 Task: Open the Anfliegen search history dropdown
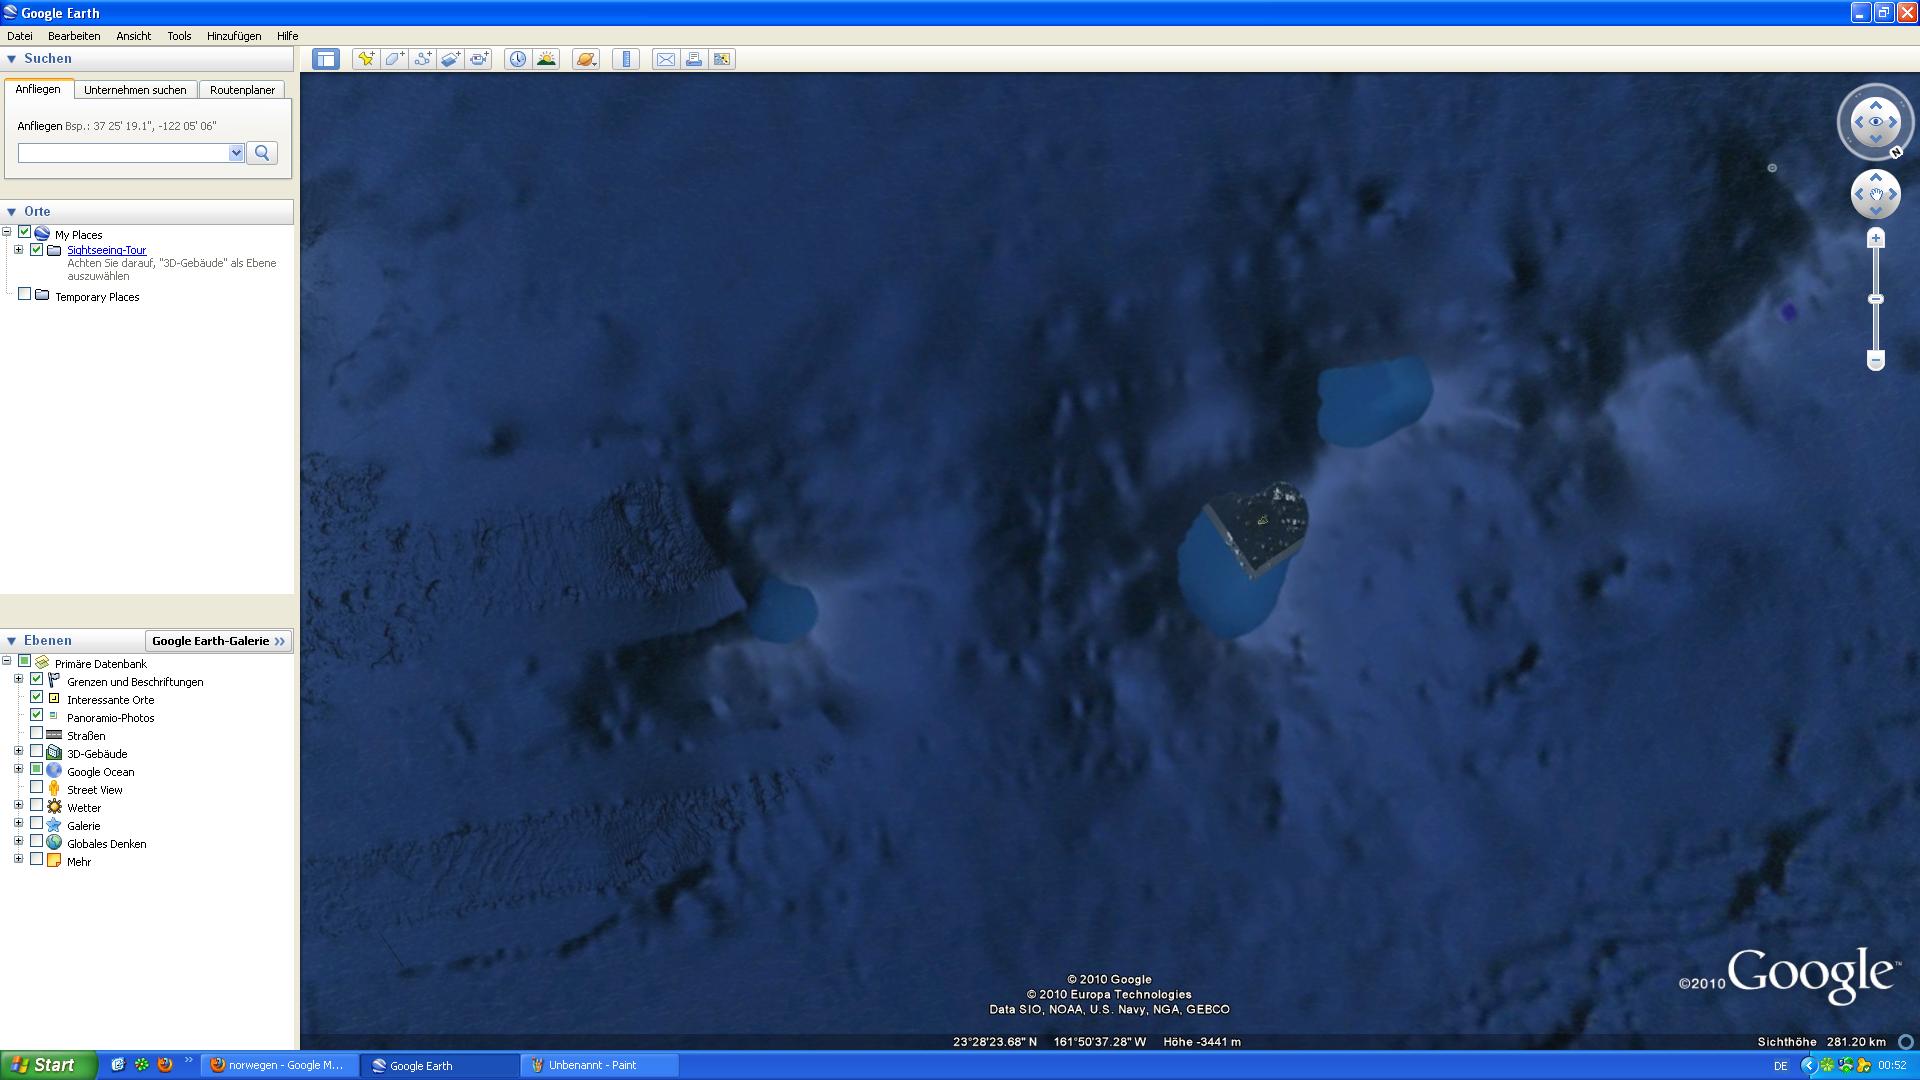236,153
